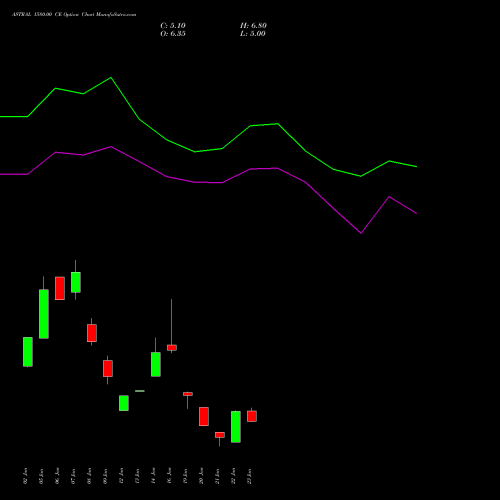Click the 07 Jan date label
Viewport: 500px width, 500px height.
point(74,476)
